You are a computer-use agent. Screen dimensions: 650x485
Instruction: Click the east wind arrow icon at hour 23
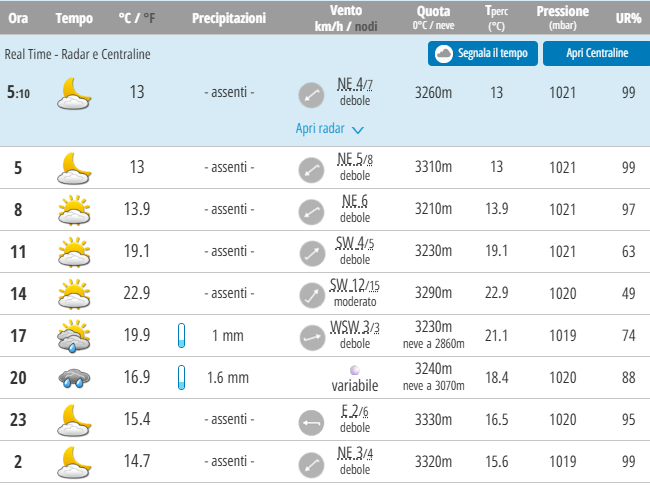point(311,421)
